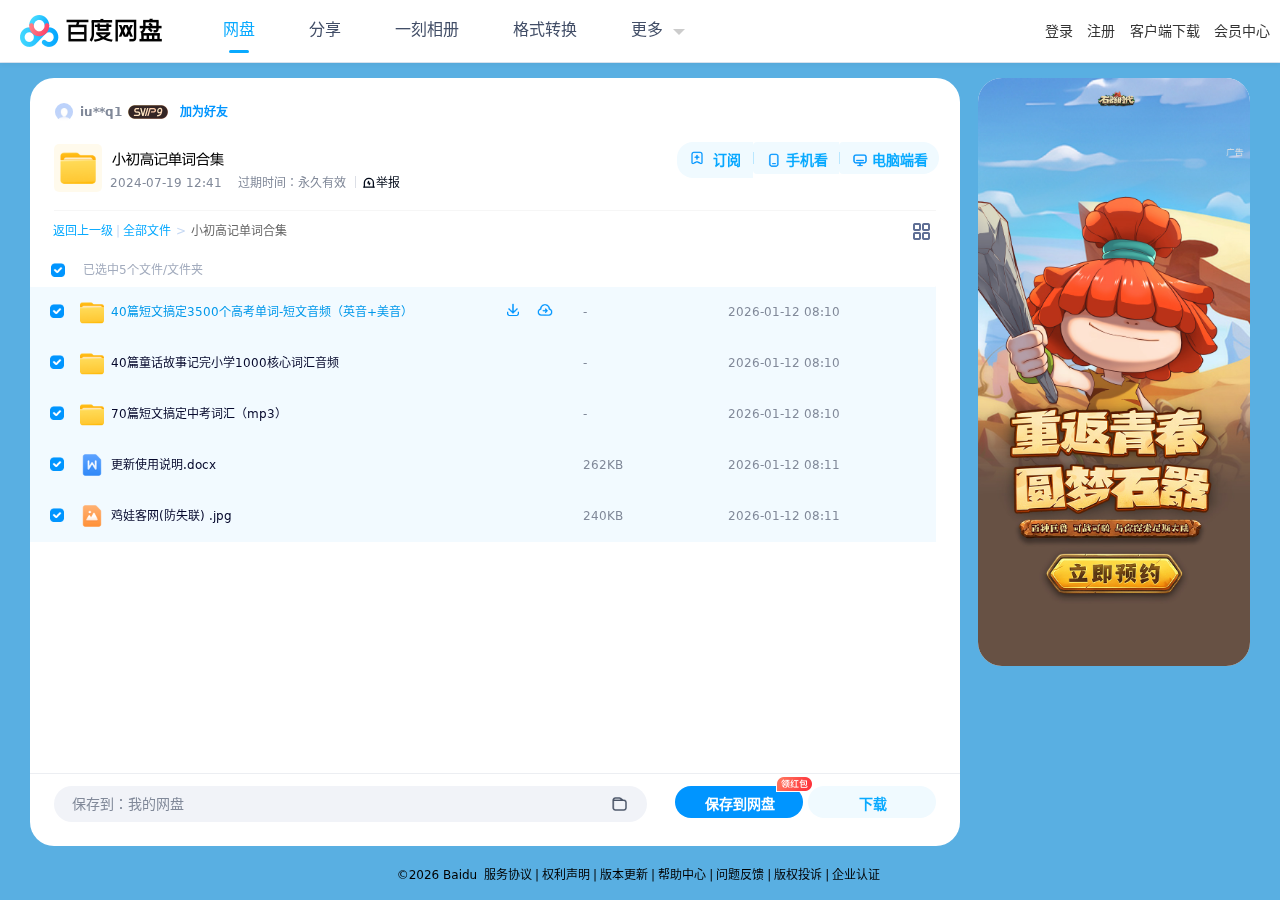Click 版本更新 footer link

point(624,874)
